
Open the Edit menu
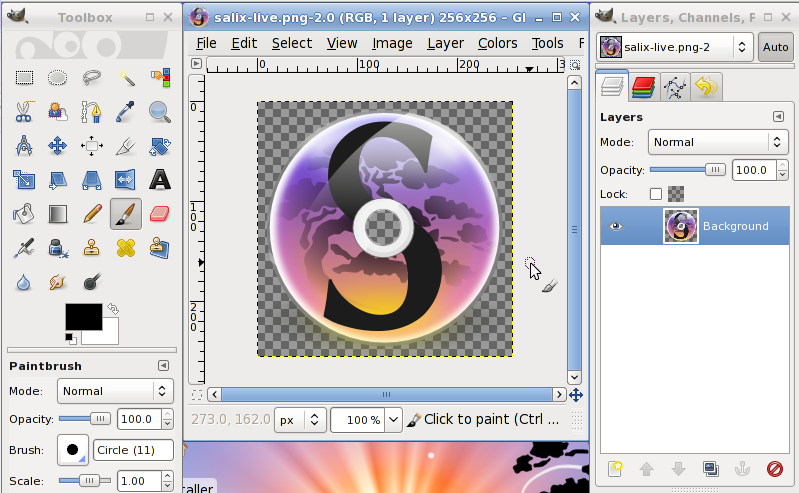pos(244,43)
